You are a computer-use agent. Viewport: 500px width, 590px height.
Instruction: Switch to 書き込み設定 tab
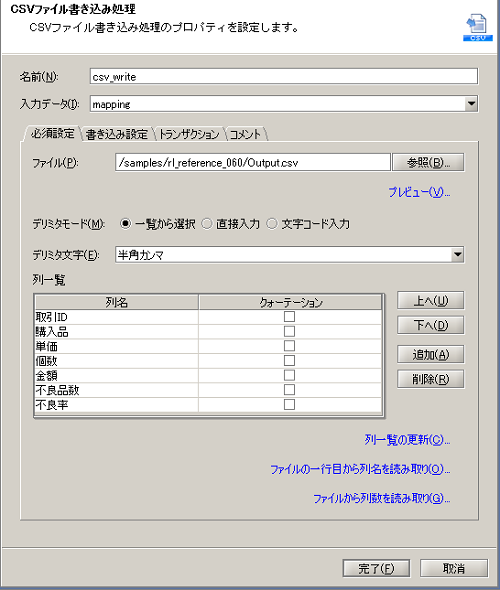click(x=117, y=134)
